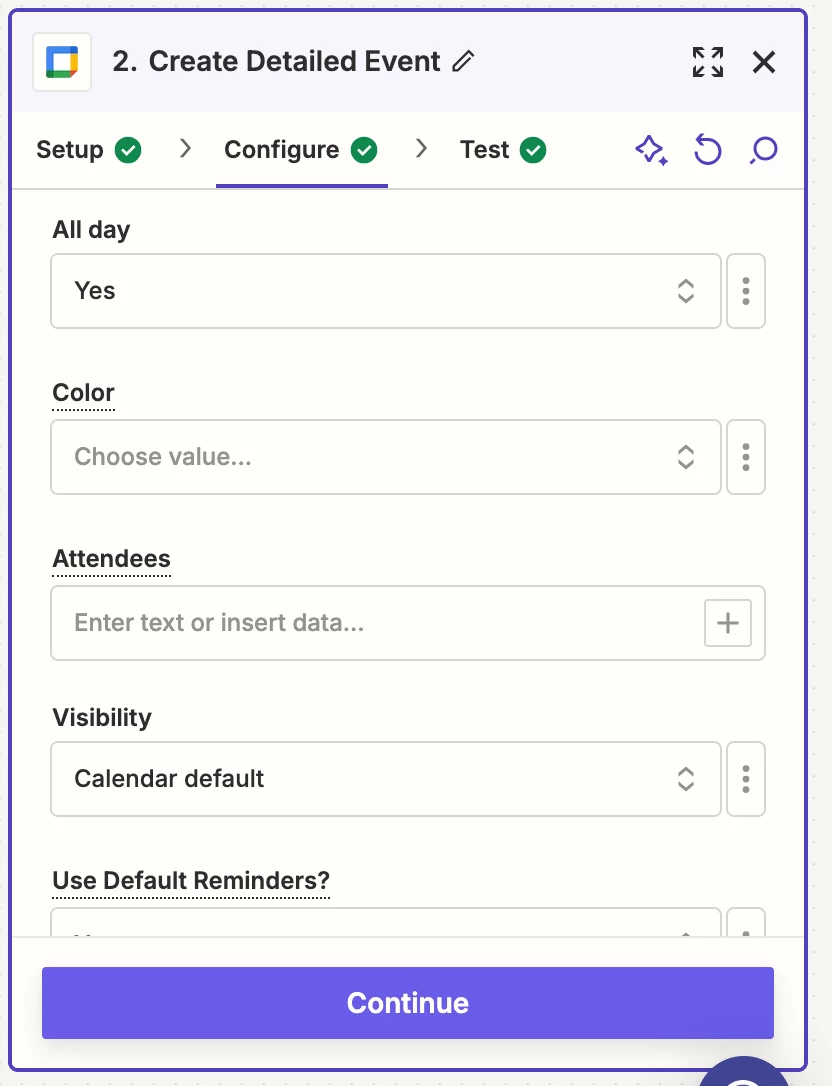Image resolution: width=832 pixels, height=1086 pixels.
Task: Open the Color choose value dropdown
Action: (385, 457)
